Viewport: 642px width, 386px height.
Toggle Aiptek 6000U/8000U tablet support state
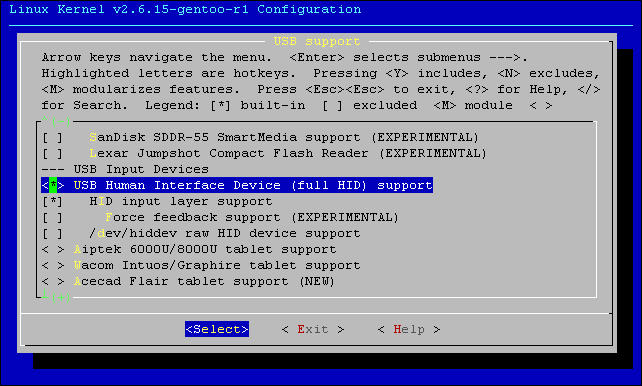(x=53, y=249)
